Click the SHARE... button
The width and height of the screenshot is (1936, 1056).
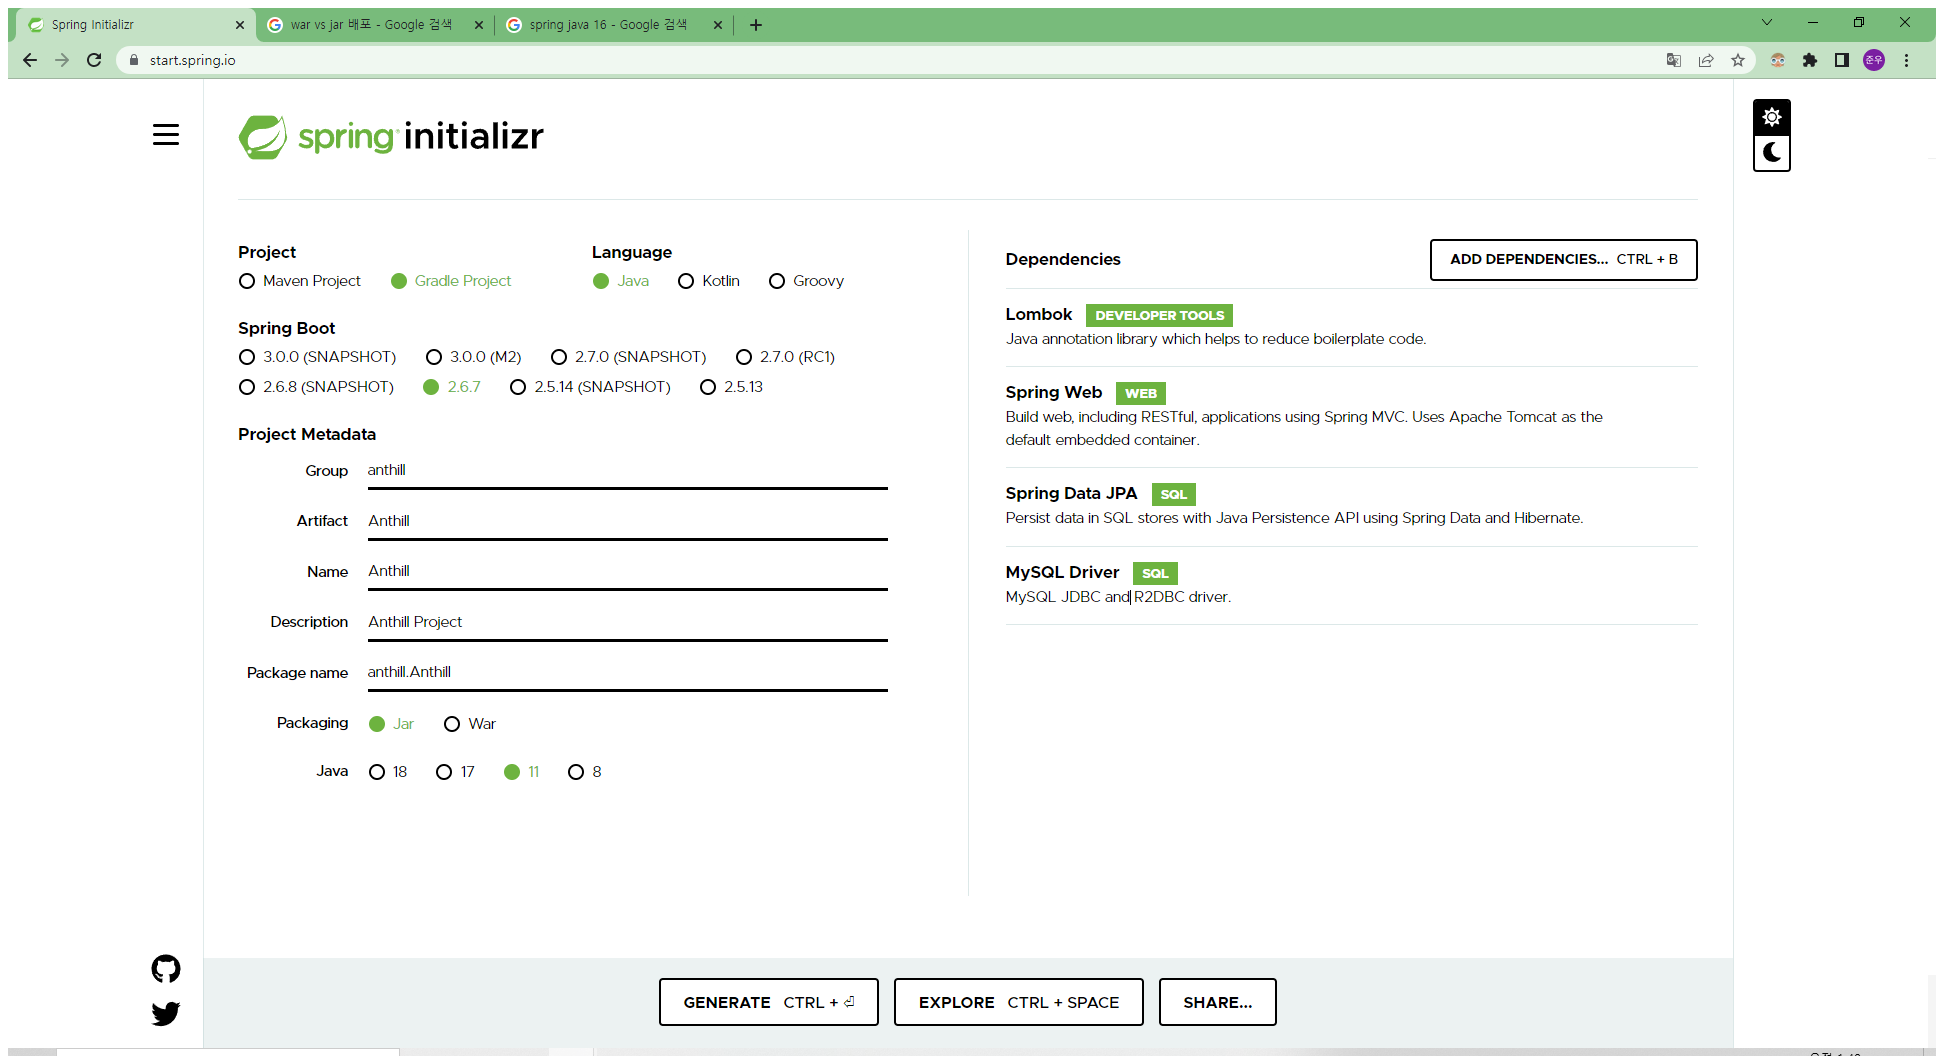1217,1002
